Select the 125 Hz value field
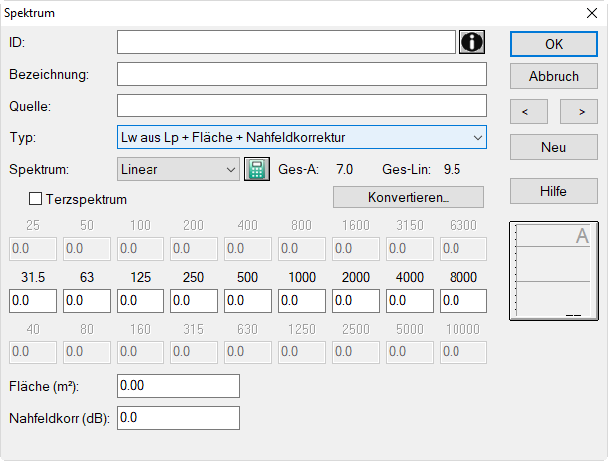Screen dimensions: 608x461 (140, 300)
